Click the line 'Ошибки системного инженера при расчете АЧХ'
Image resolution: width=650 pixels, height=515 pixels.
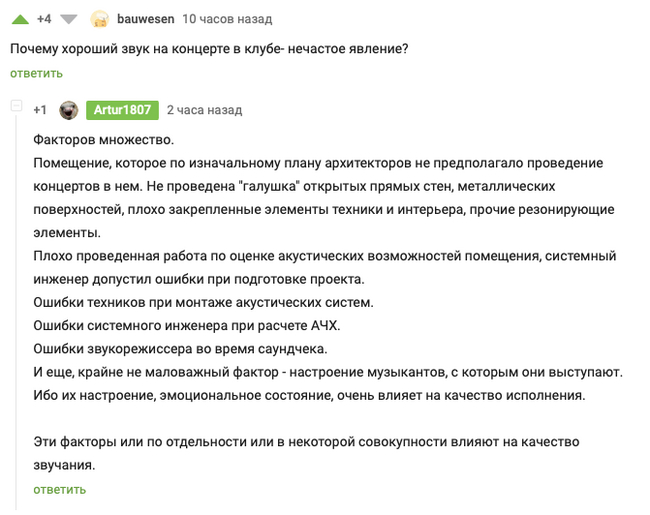click(x=187, y=326)
